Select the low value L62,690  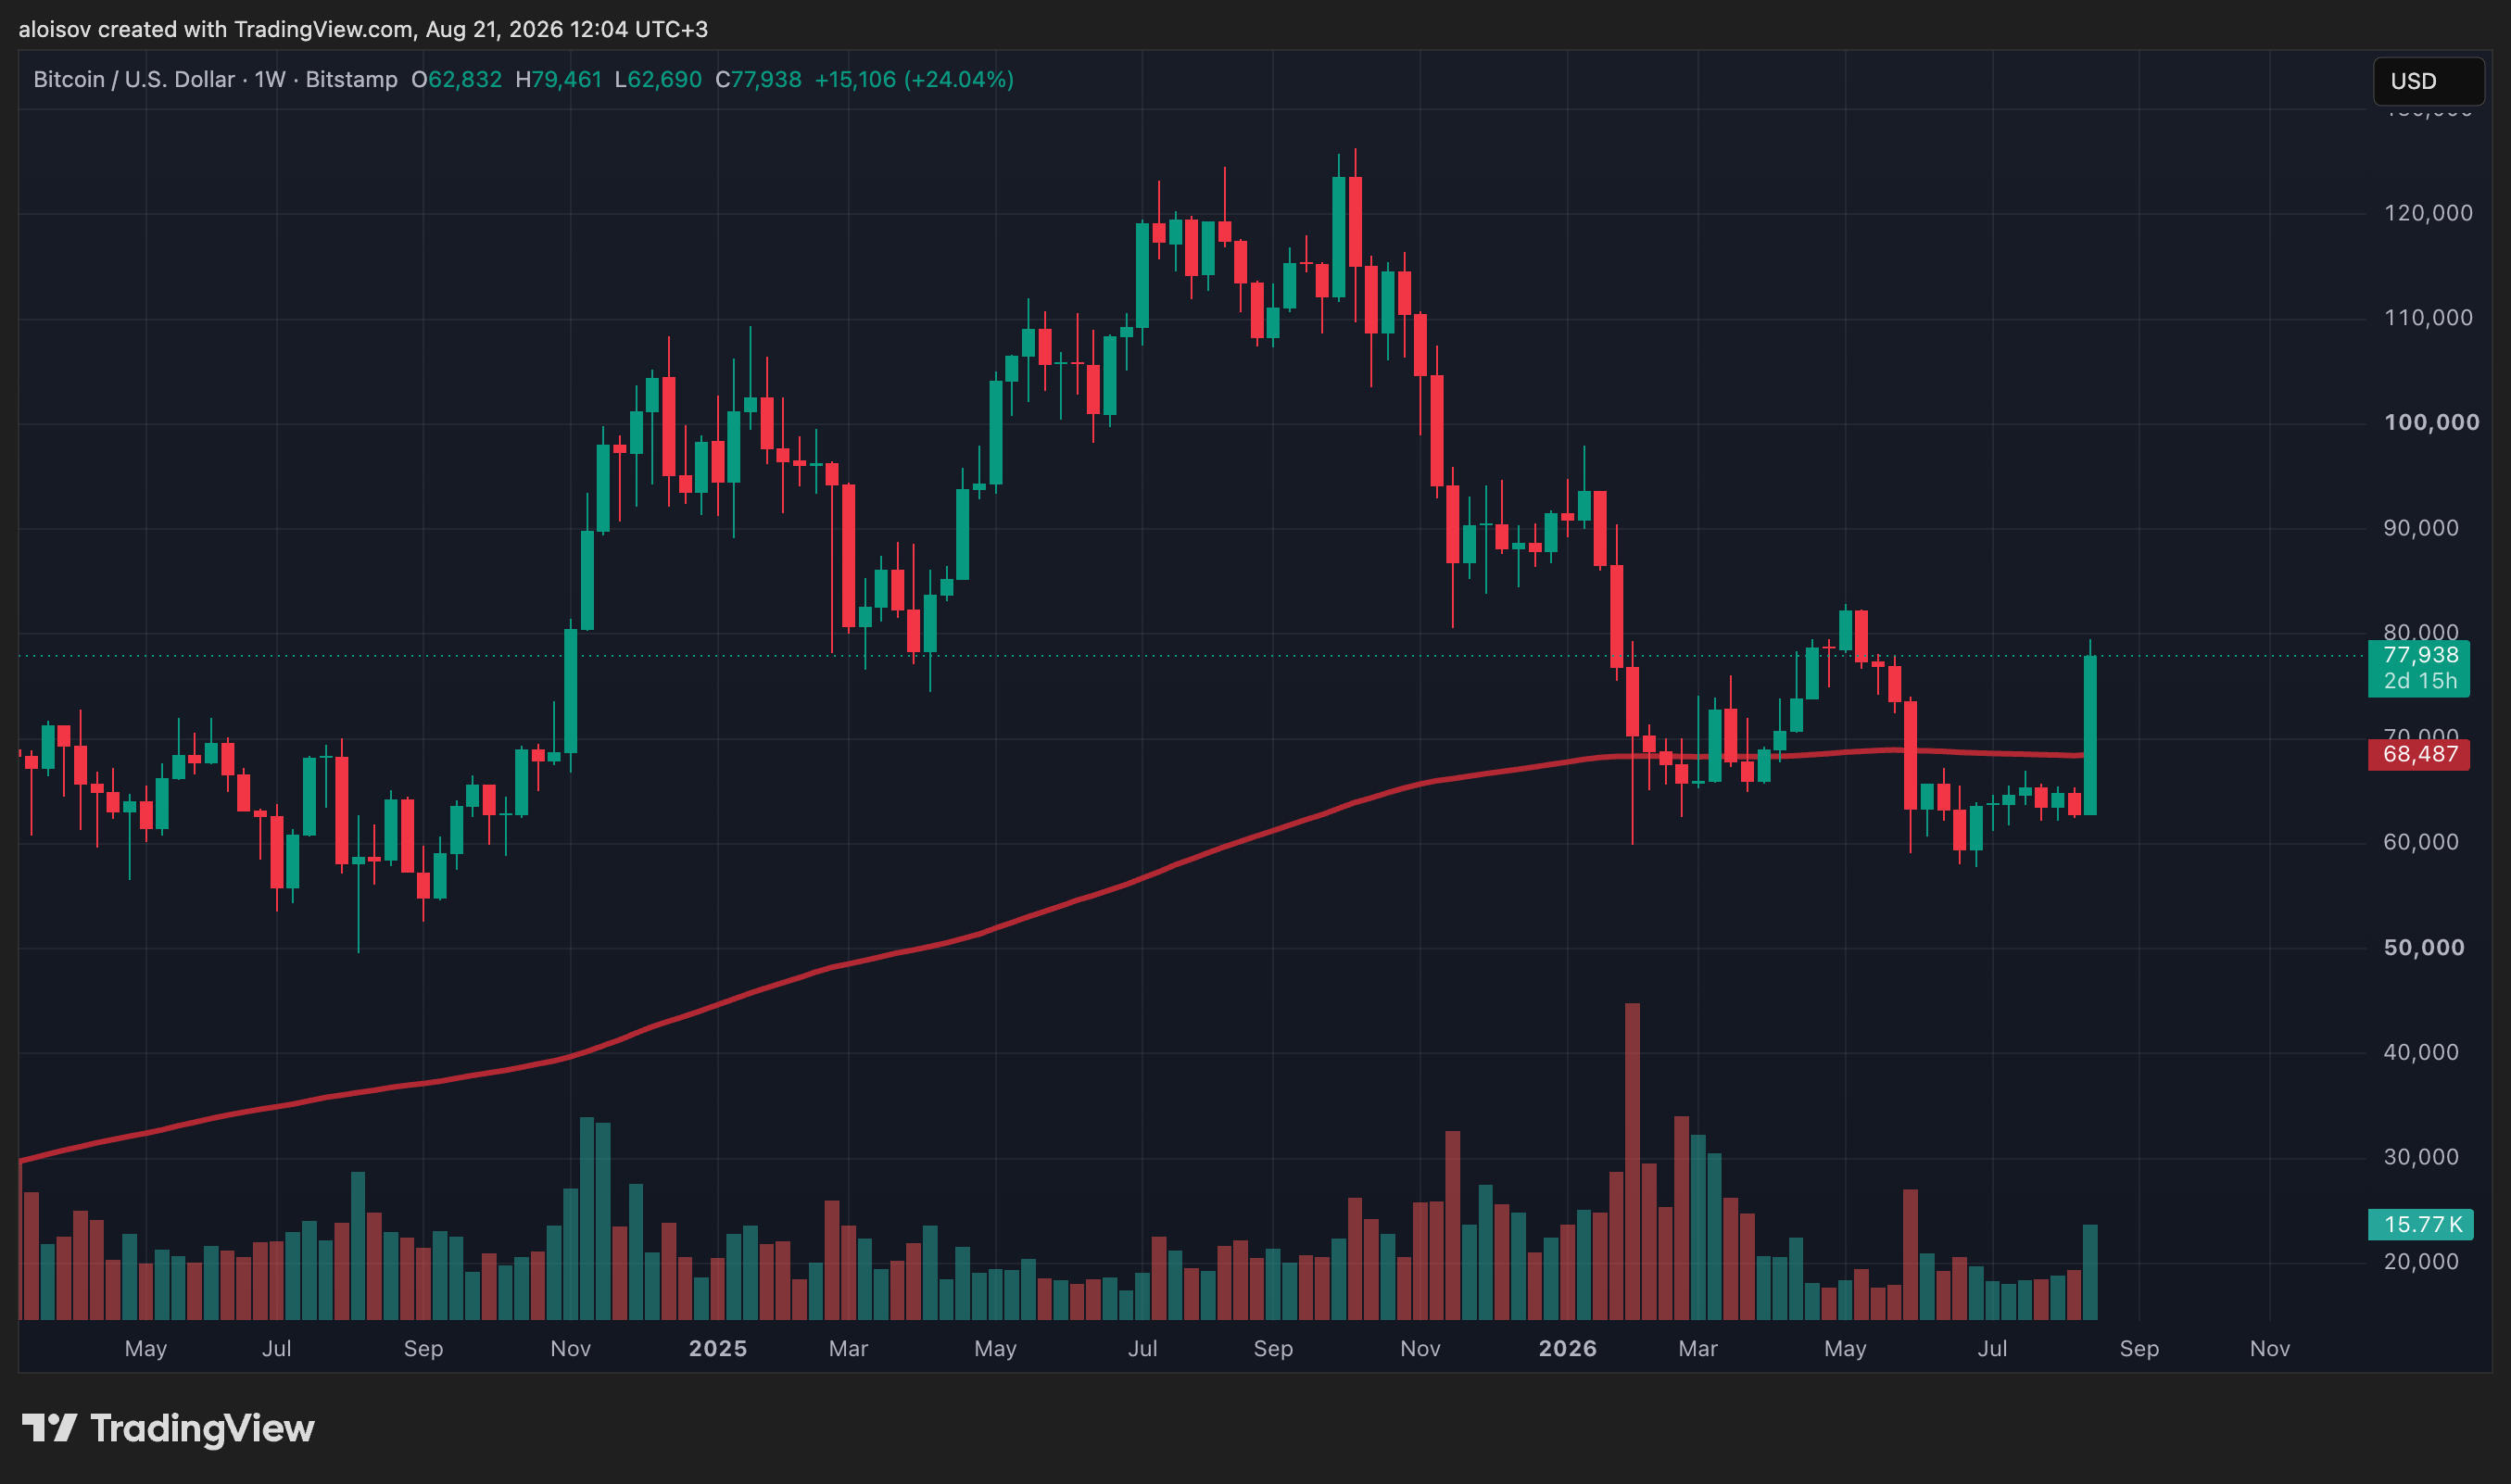point(658,79)
